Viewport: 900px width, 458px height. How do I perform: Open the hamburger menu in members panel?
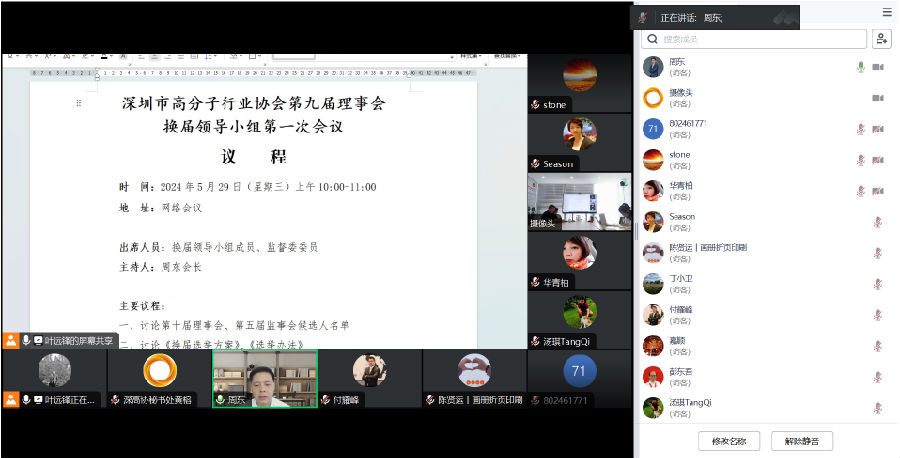point(887,12)
